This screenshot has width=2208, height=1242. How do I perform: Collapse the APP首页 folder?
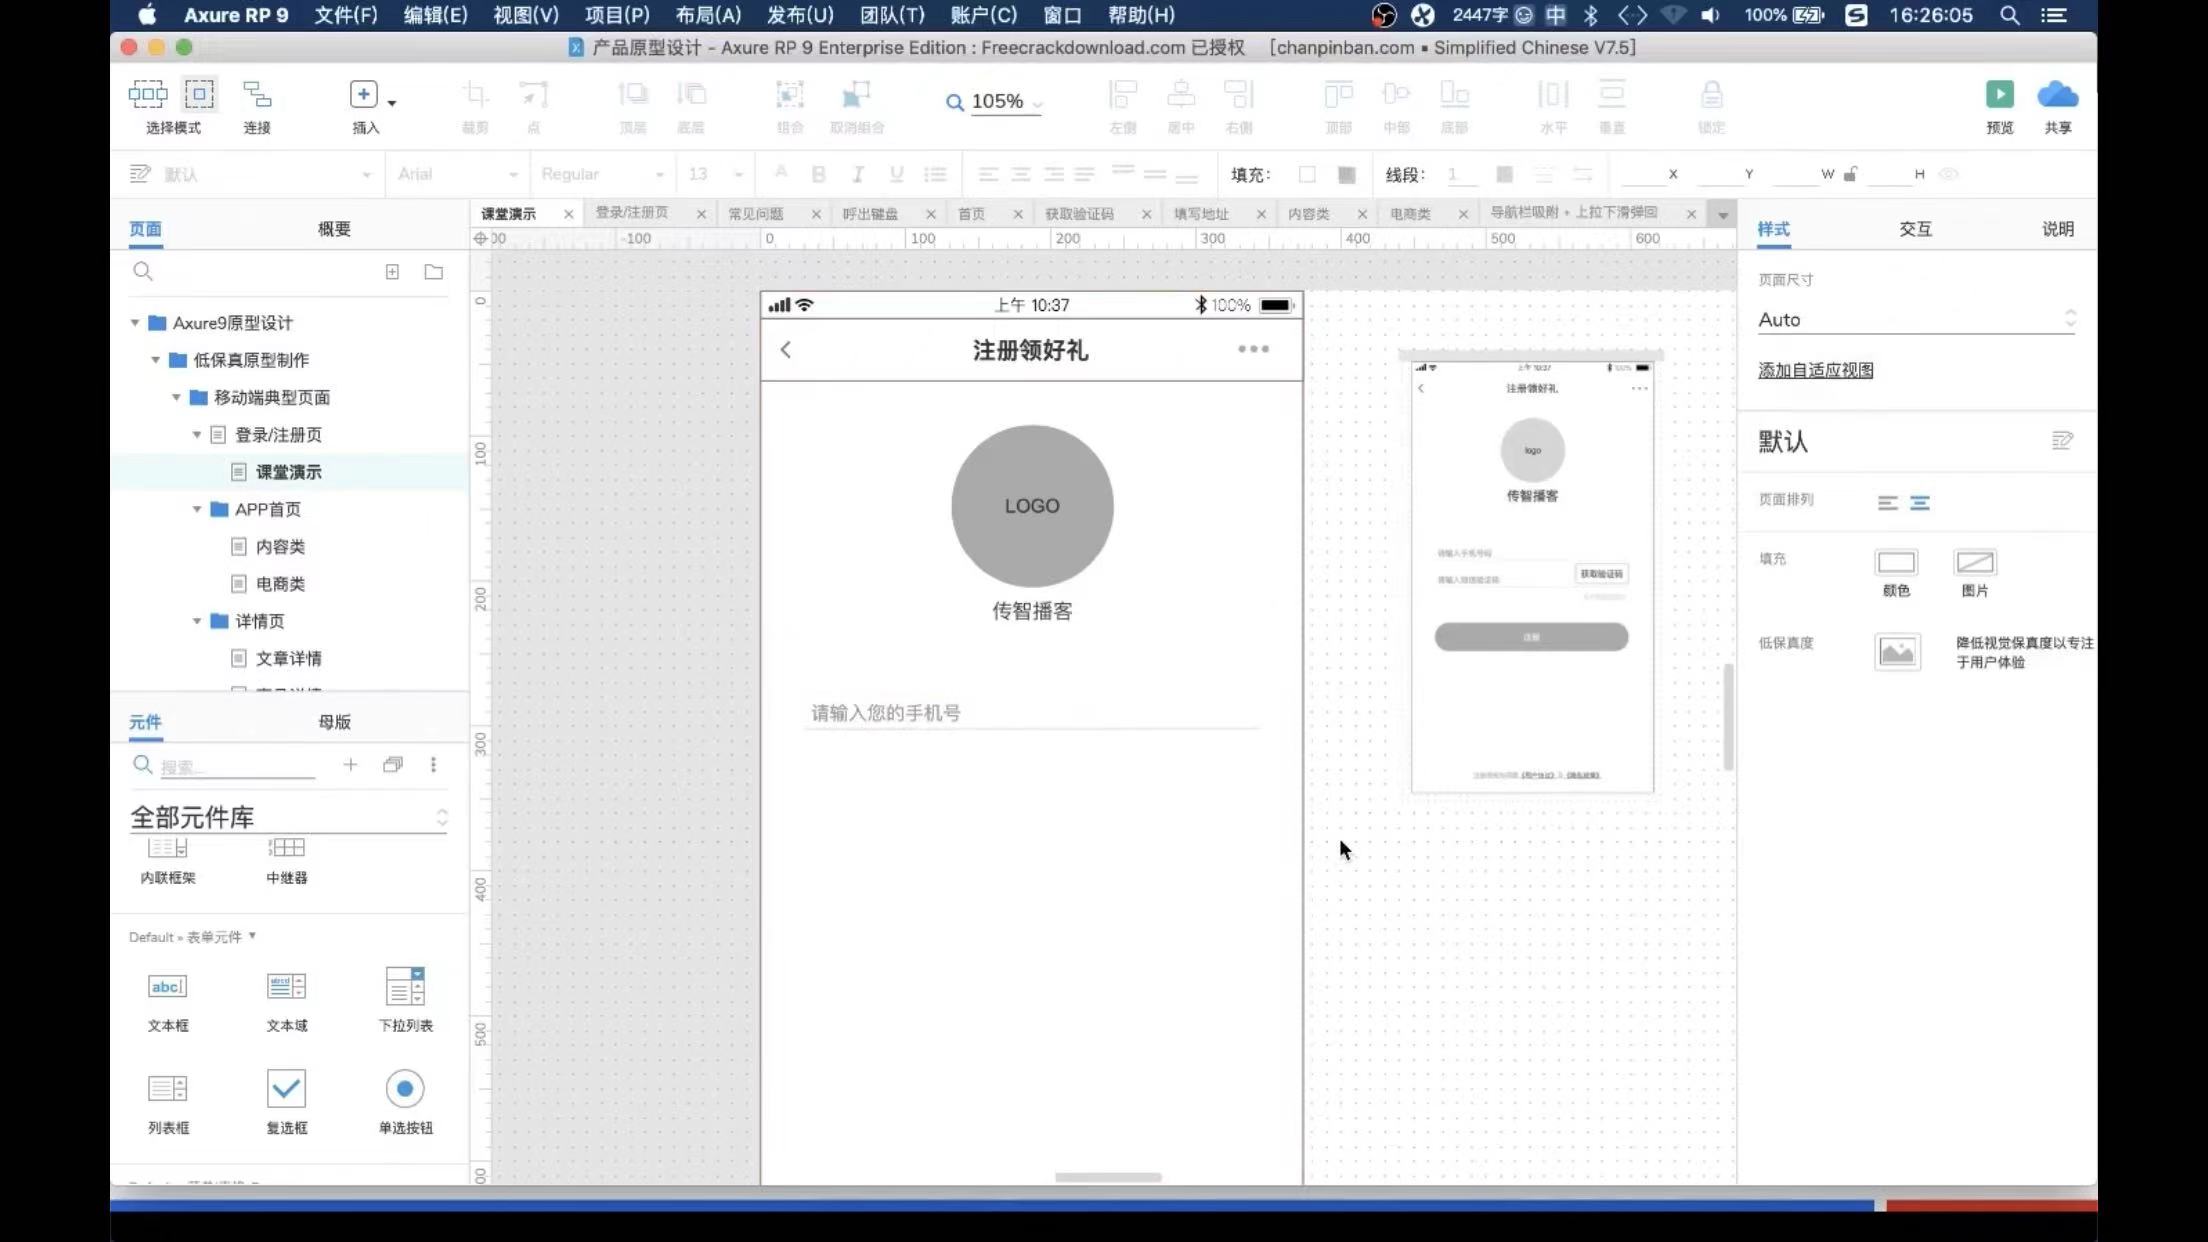197,509
